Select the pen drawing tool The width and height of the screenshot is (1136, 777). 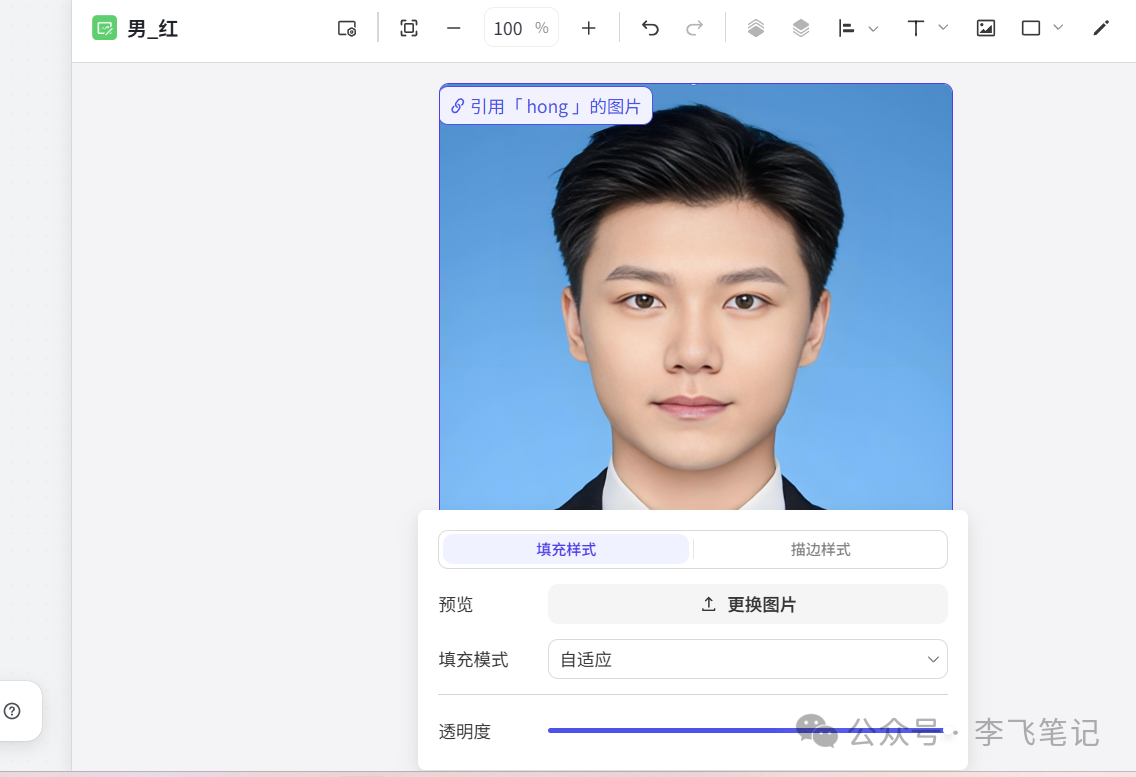tap(1100, 28)
